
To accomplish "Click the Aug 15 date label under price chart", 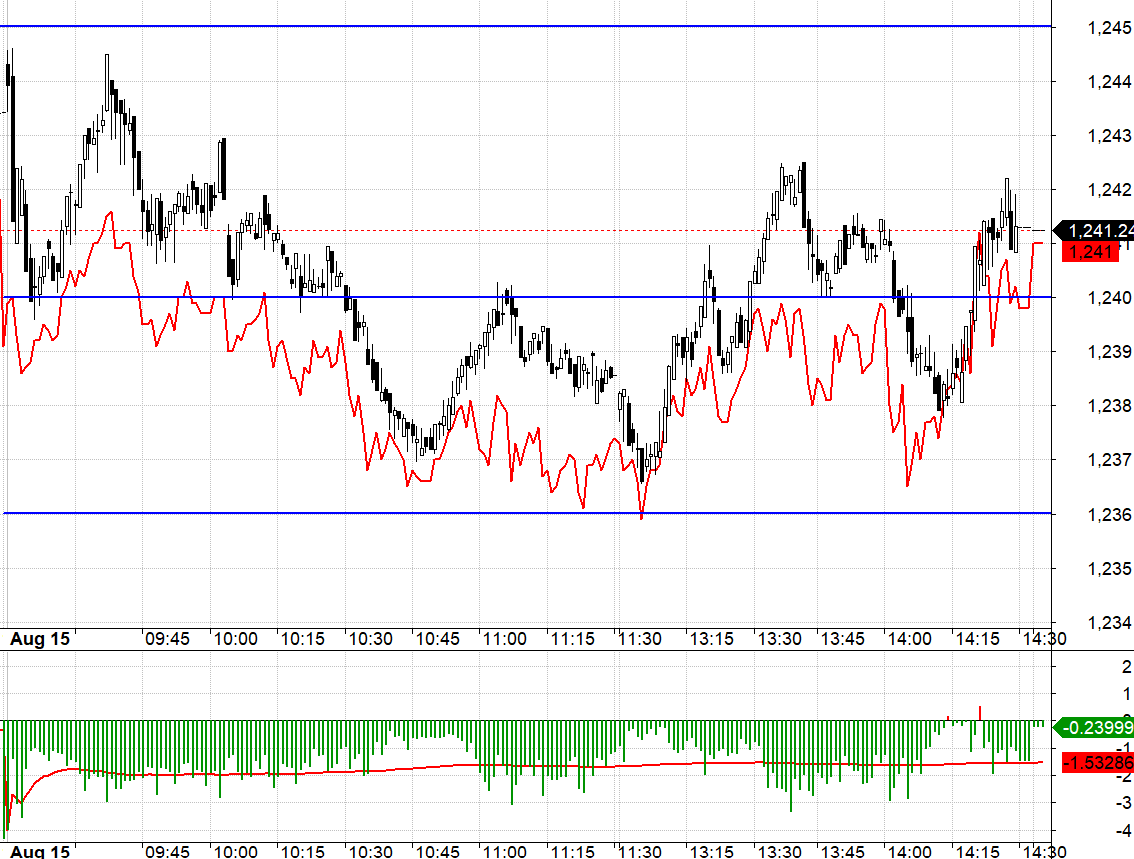I will point(40,639).
